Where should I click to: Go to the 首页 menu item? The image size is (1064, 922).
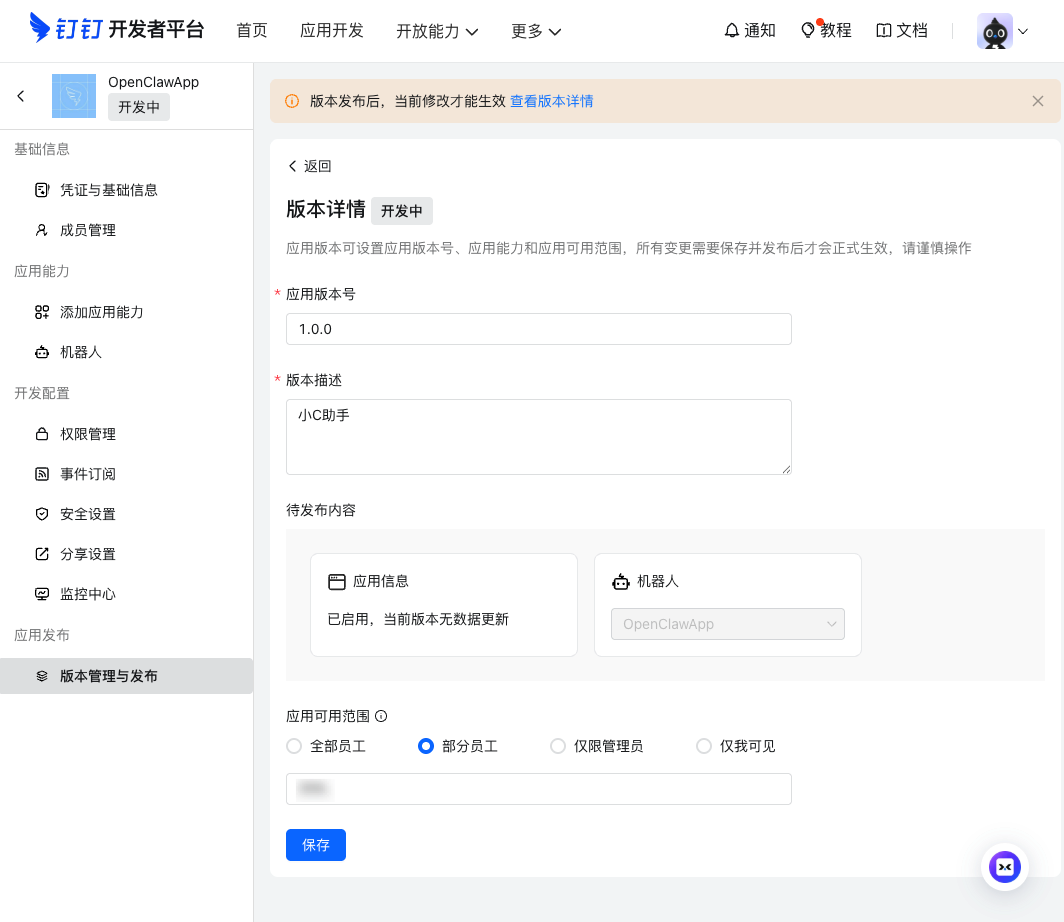252,31
